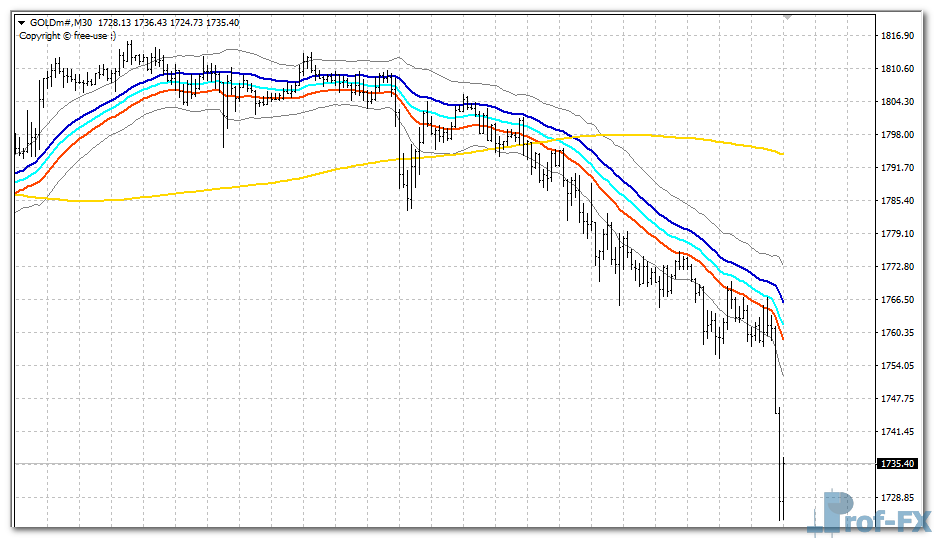Click the gray chart shift triangle marker
The image size is (934, 538).
click(788, 16)
